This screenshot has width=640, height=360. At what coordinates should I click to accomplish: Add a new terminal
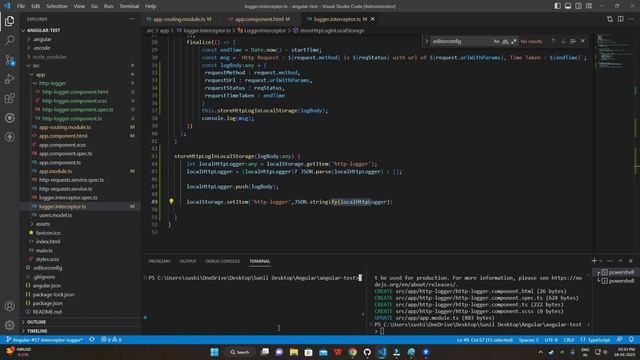point(594,261)
